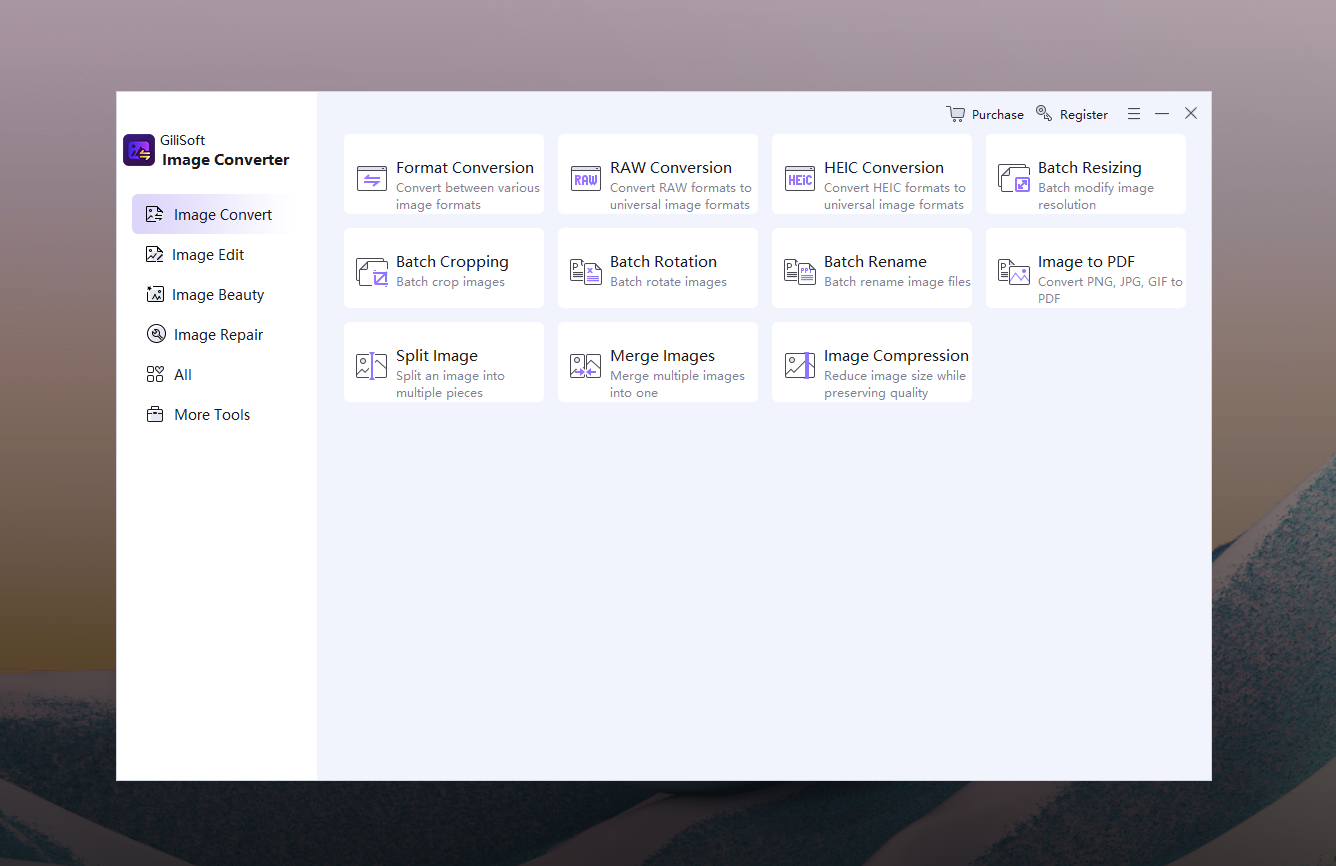
Task: Open Batch Resizing tool icon
Action: tap(1014, 179)
